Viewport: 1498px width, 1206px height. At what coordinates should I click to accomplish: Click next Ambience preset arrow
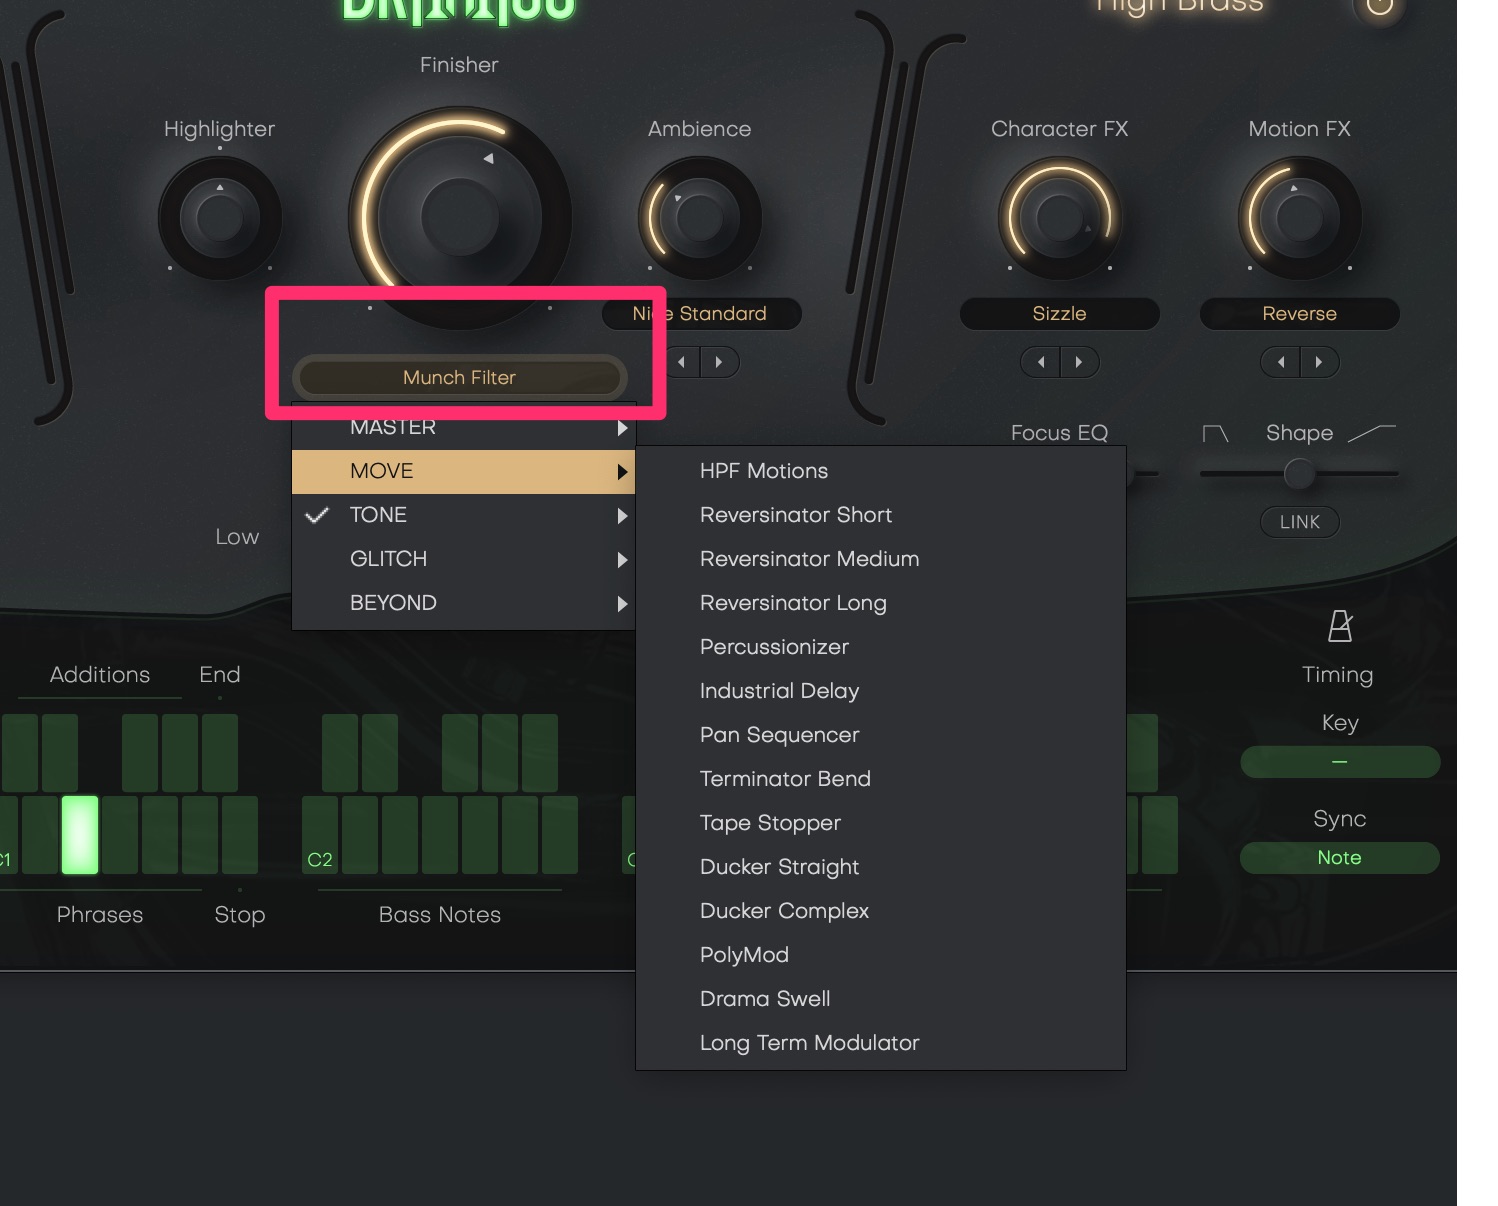[719, 362]
